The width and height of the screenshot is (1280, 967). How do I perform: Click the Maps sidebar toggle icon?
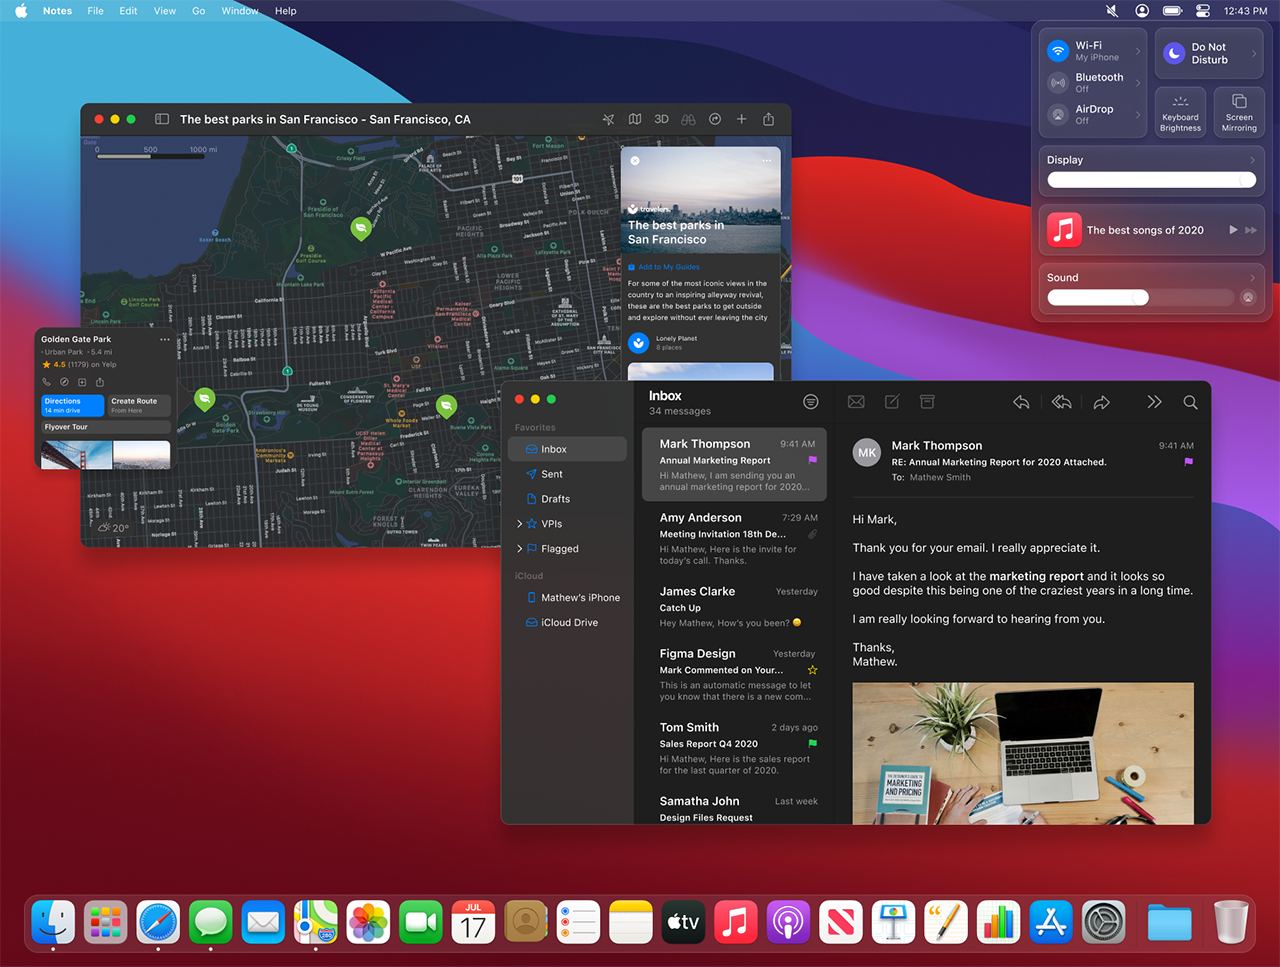pyautogui.click(x=162, y=119)
